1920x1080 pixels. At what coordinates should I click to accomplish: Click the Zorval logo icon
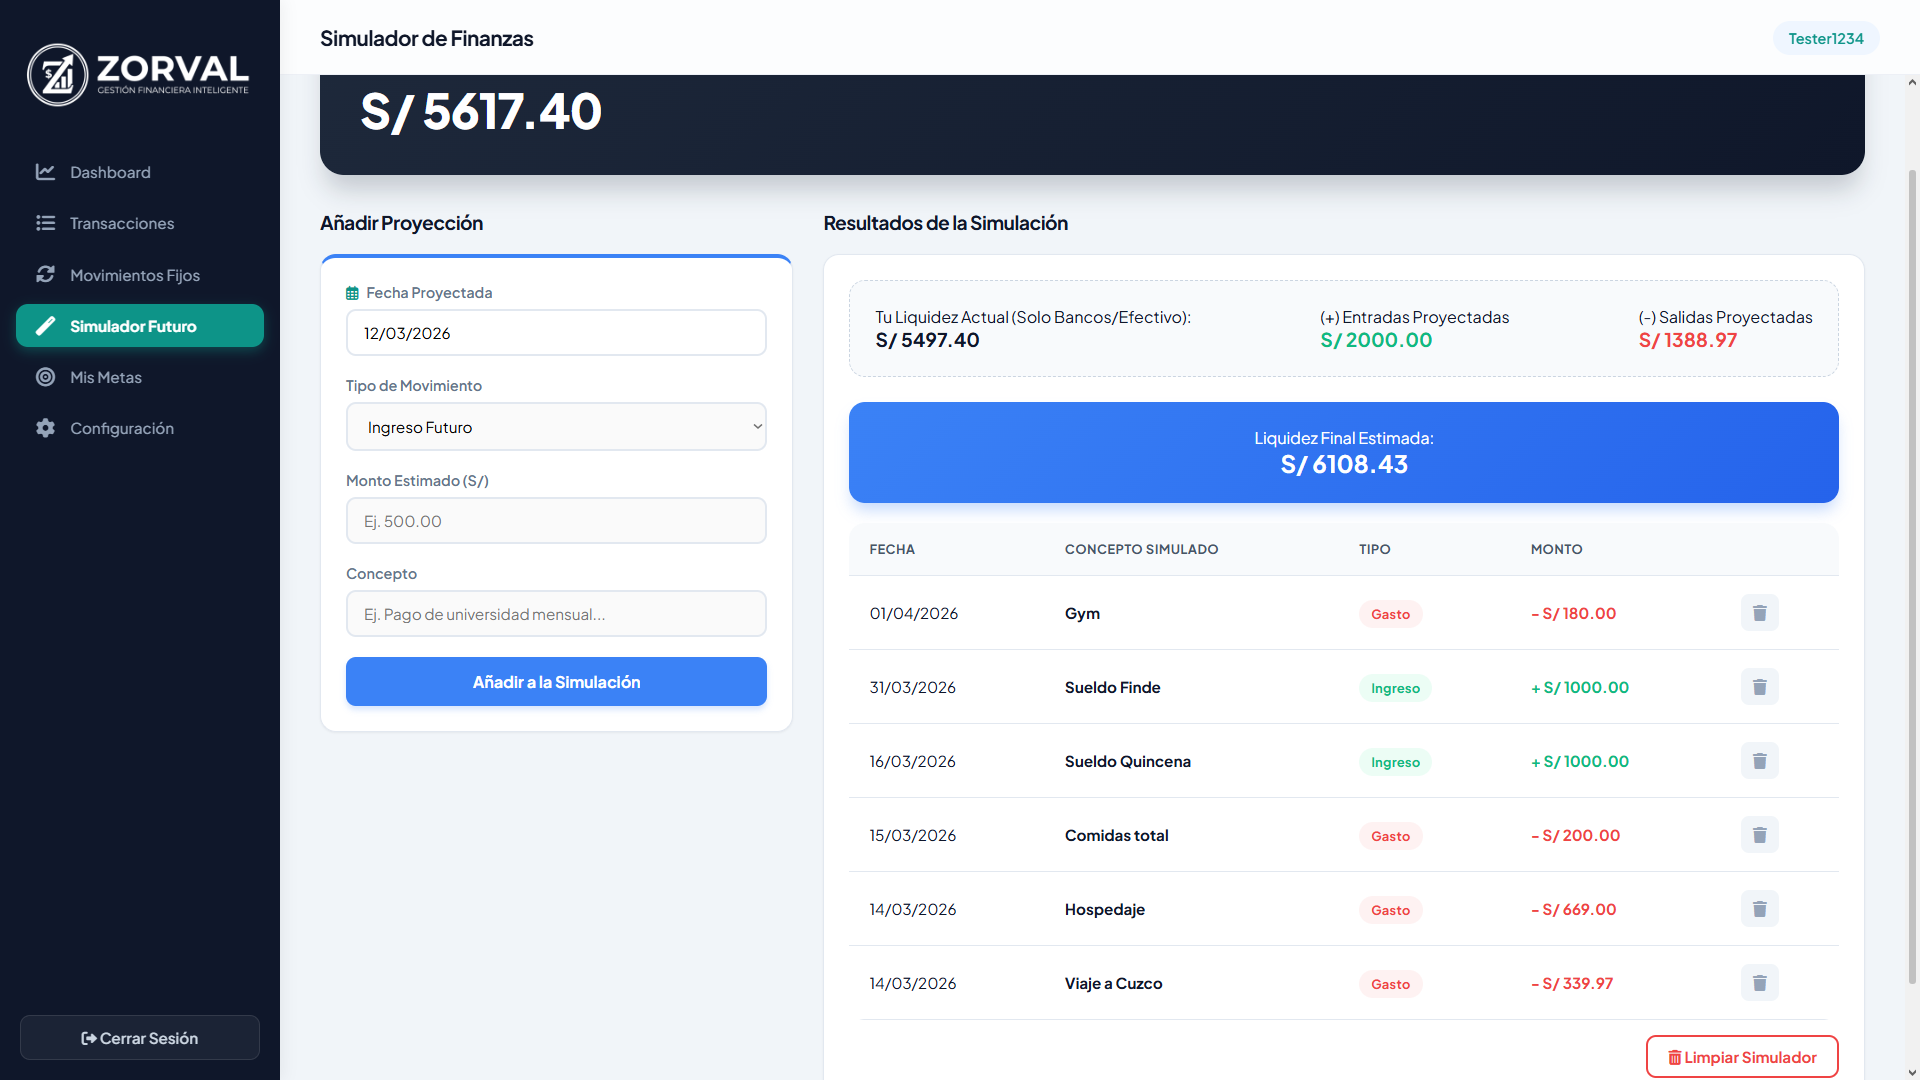[58, 75]
